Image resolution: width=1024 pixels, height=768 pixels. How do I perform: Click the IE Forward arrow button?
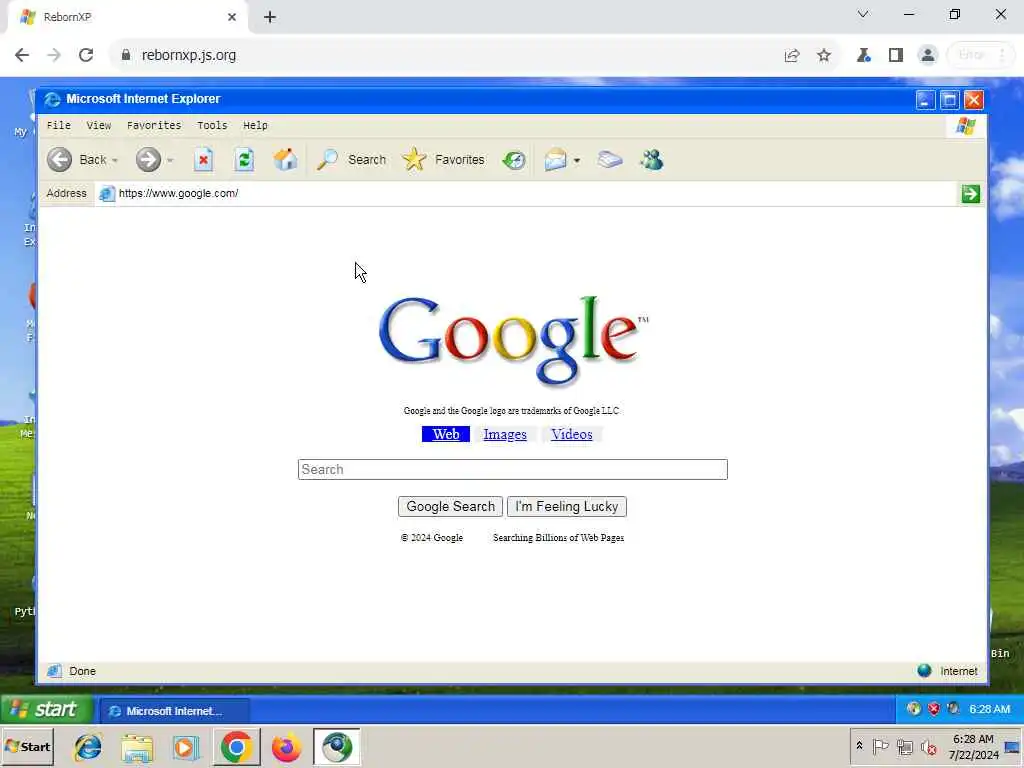click(x=148, y=159)
